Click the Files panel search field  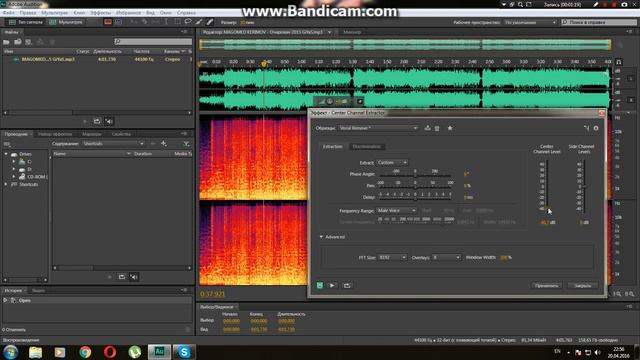pos(153,41)
